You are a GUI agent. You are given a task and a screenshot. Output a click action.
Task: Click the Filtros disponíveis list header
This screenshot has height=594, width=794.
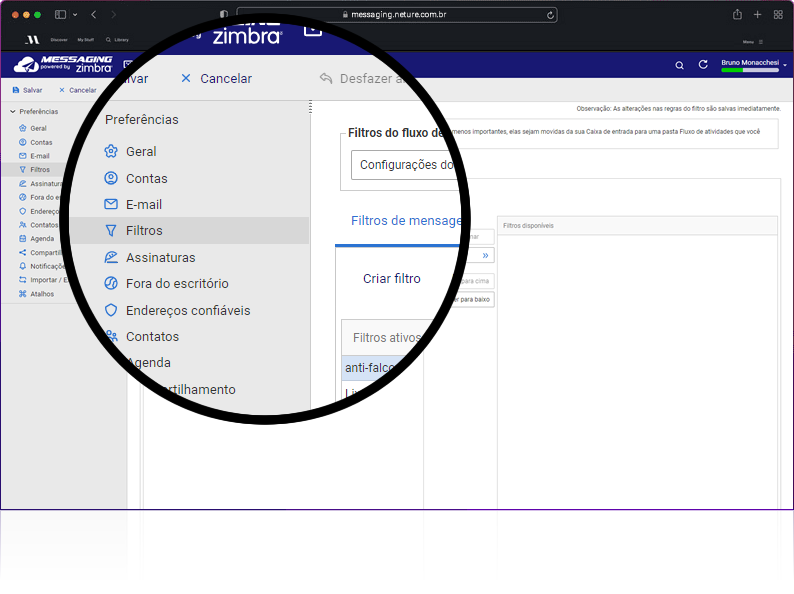coord(637,226)
